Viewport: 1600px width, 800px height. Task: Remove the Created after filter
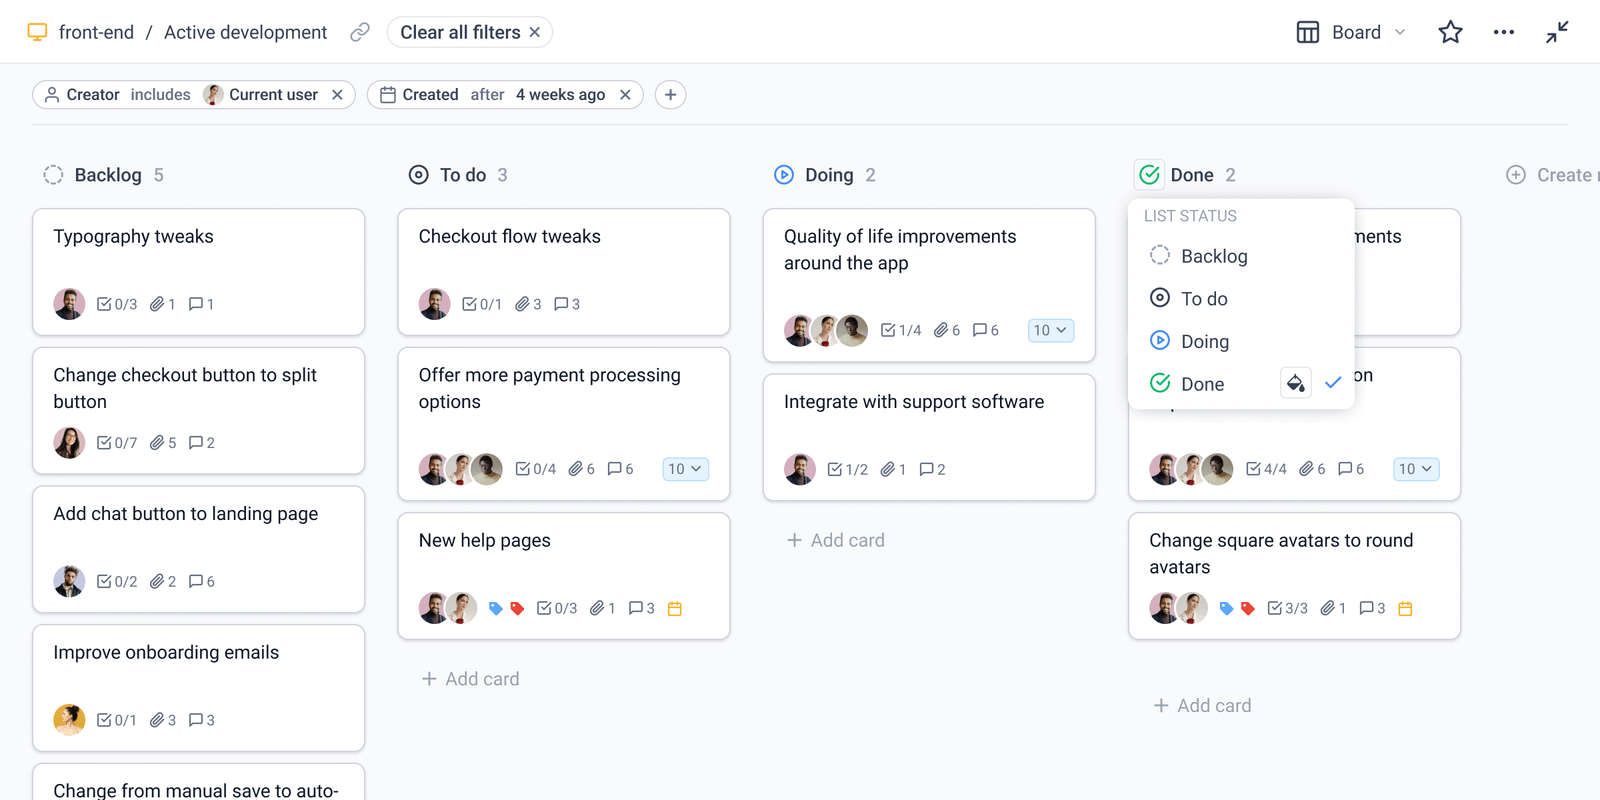[625, 94]
